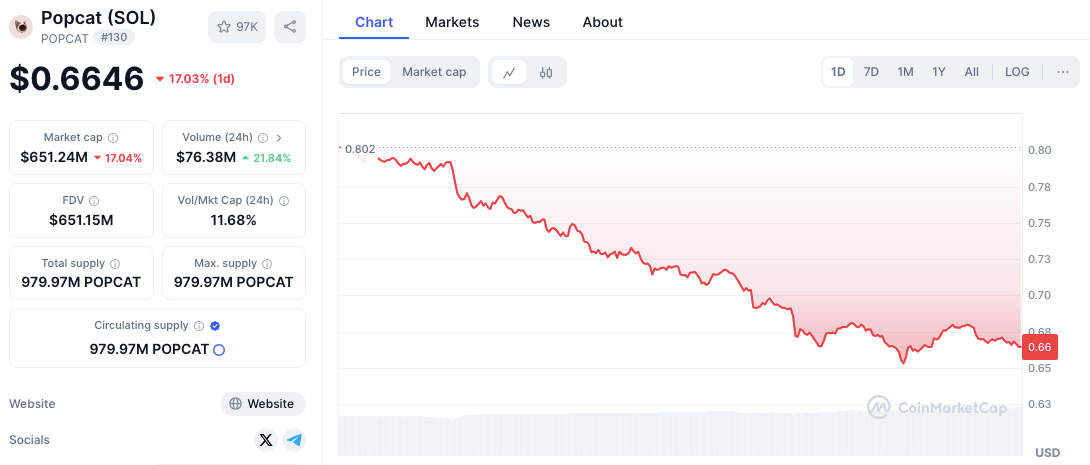Open the Telegram social link
1090x465 pixels.
click(294, 439)
